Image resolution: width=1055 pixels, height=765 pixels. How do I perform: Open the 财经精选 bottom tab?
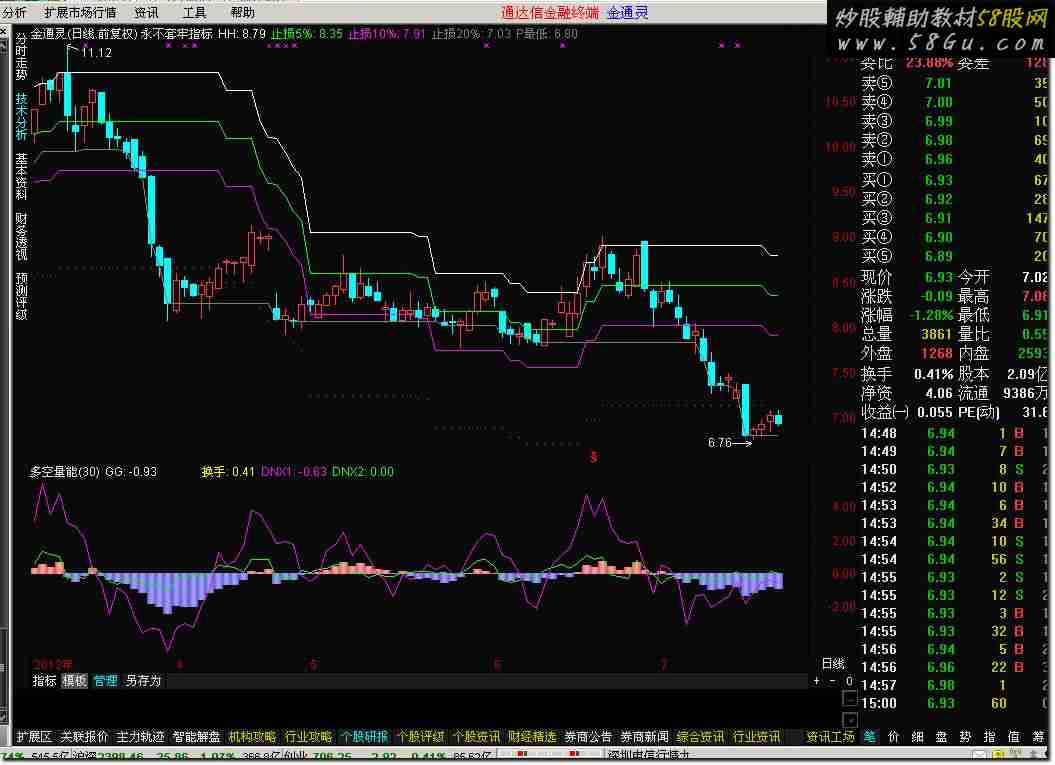pyautogui.click(x=532, y=737)
